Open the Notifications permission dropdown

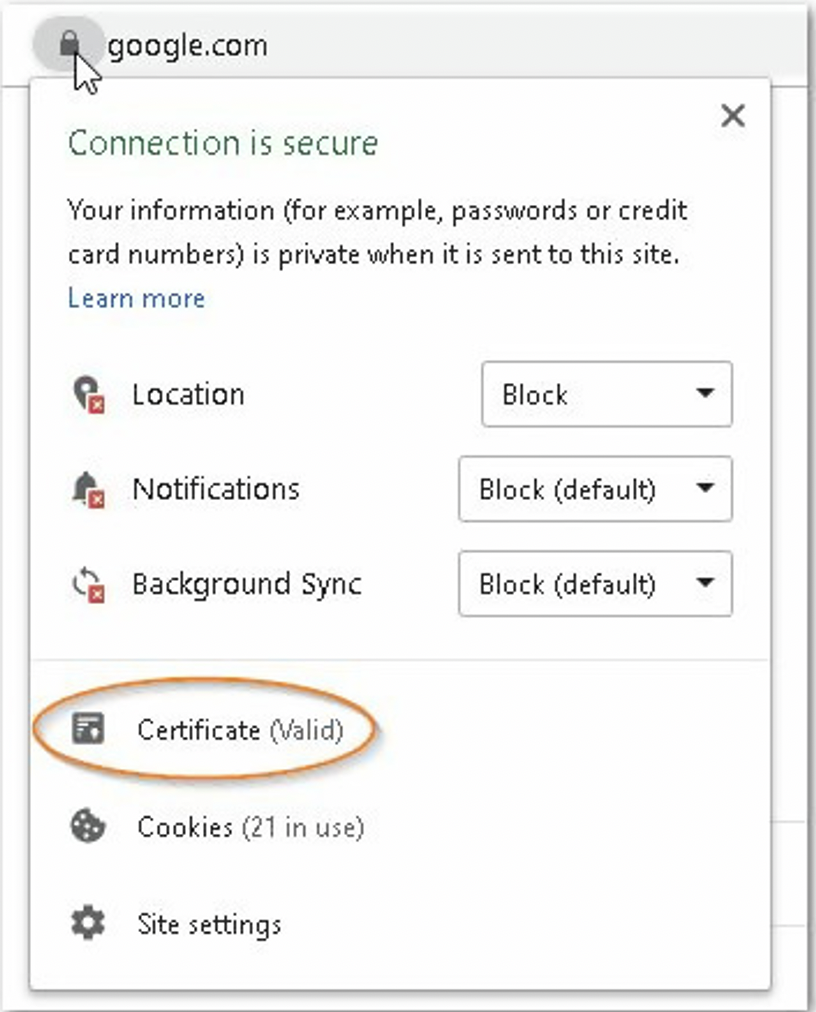coord(595,489)
